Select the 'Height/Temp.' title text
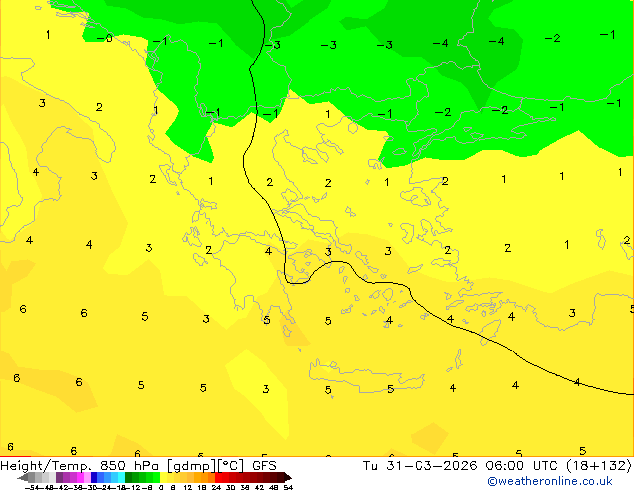This screenshot has height=490, width=634. tap(45, 466)
